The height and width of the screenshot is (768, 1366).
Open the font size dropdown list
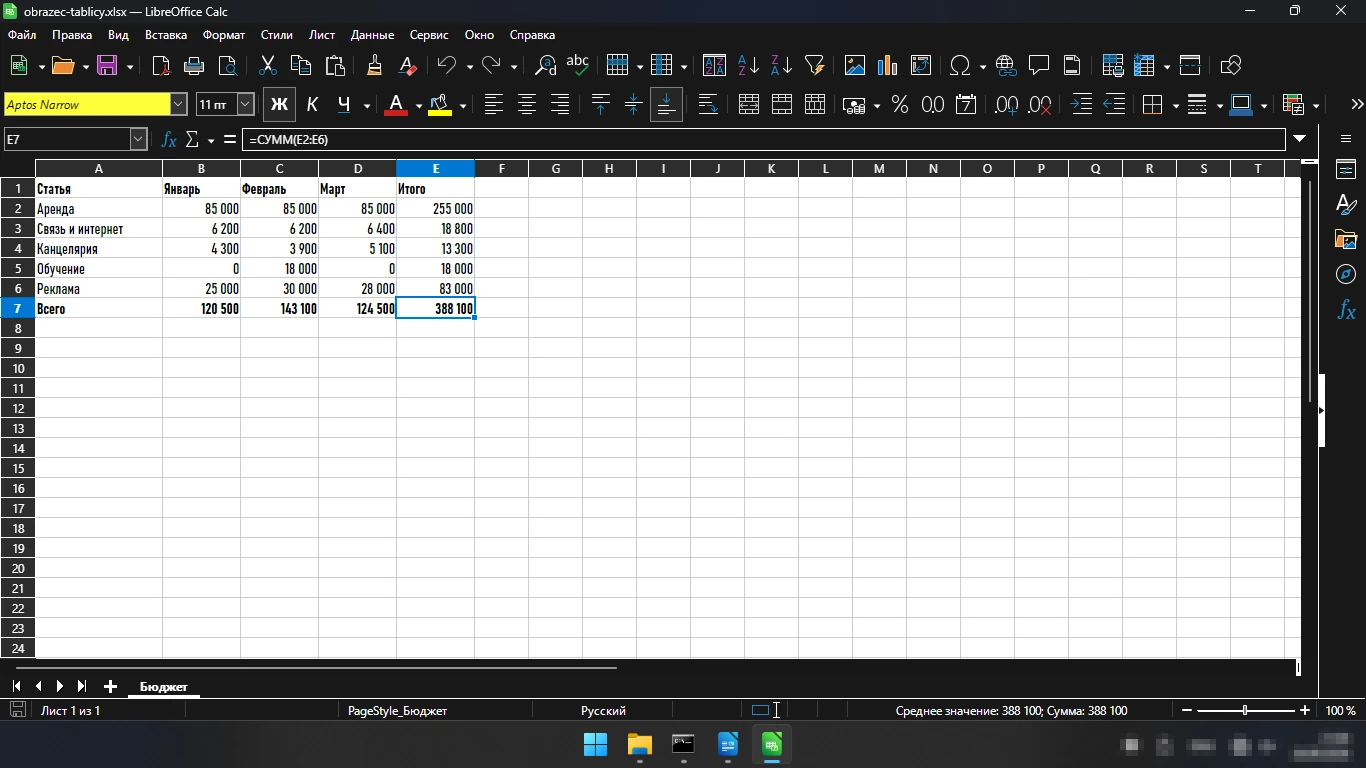(246, 104)
